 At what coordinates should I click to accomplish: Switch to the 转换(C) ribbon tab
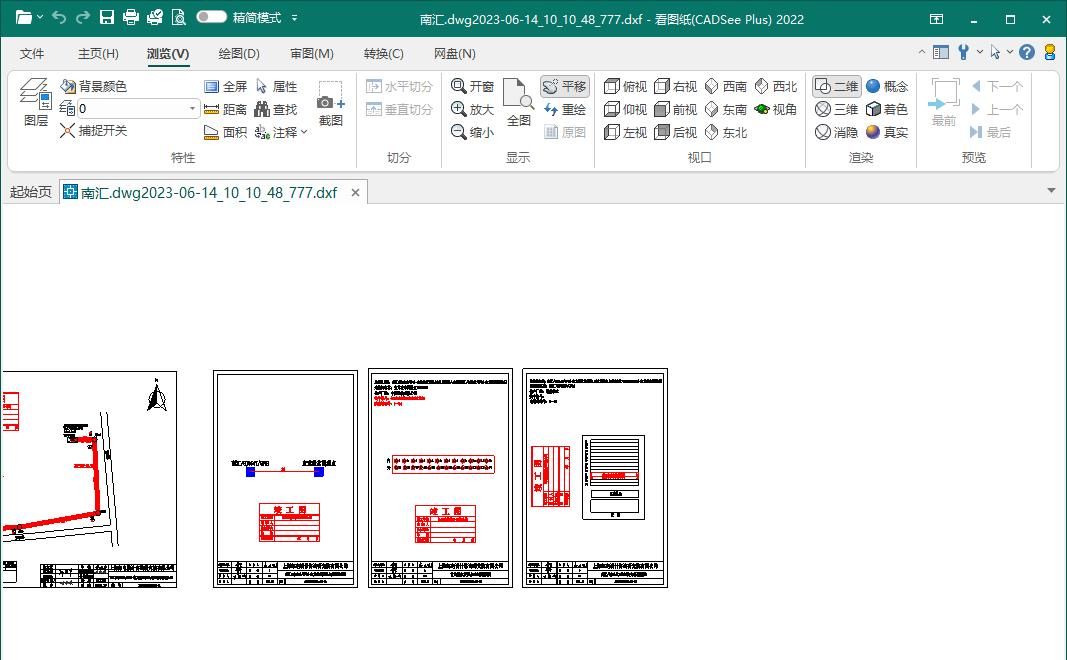pyautogui.click(x=384, y=54)
